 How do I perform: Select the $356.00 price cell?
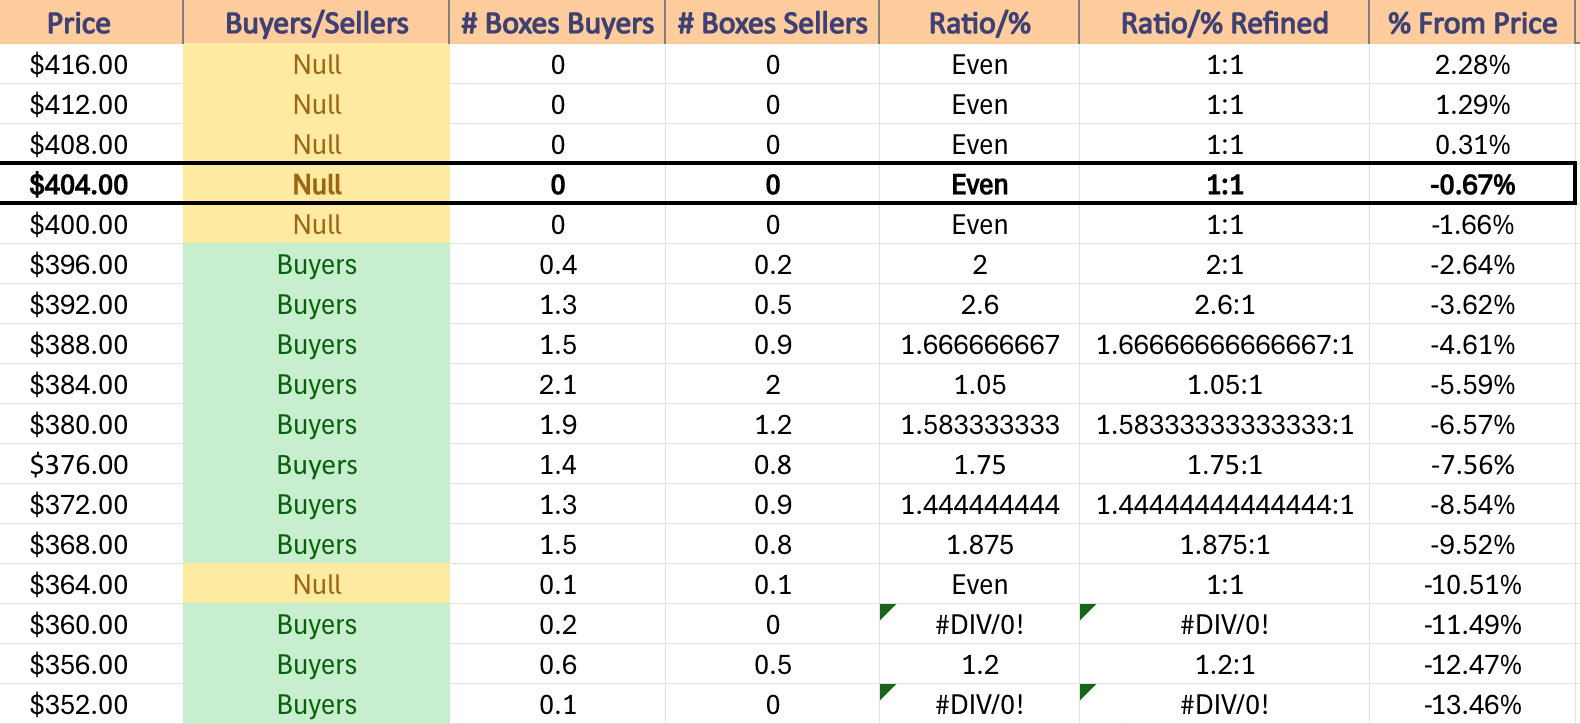[91, 665]
